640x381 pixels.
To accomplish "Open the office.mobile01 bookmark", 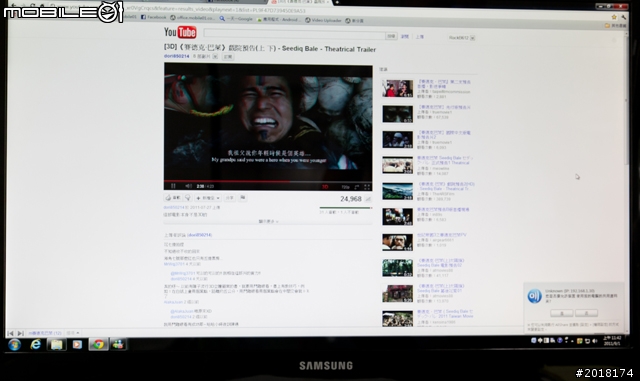I will click(x=192, y=18).
